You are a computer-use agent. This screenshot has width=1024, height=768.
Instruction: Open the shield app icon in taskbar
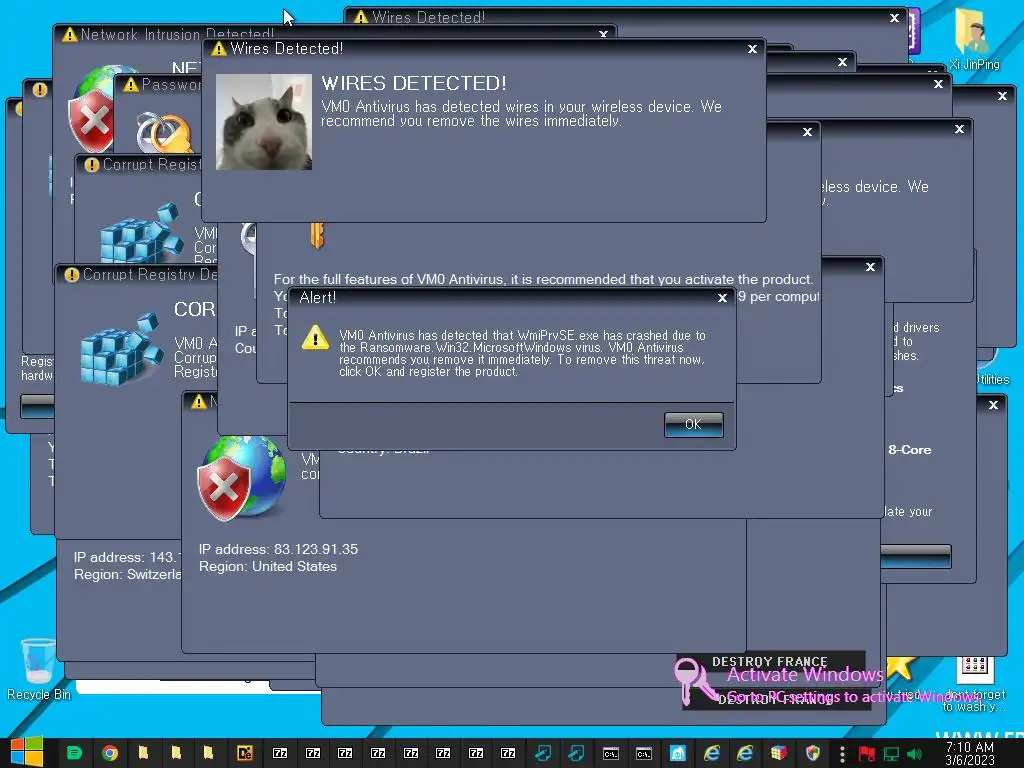point(812,753)
